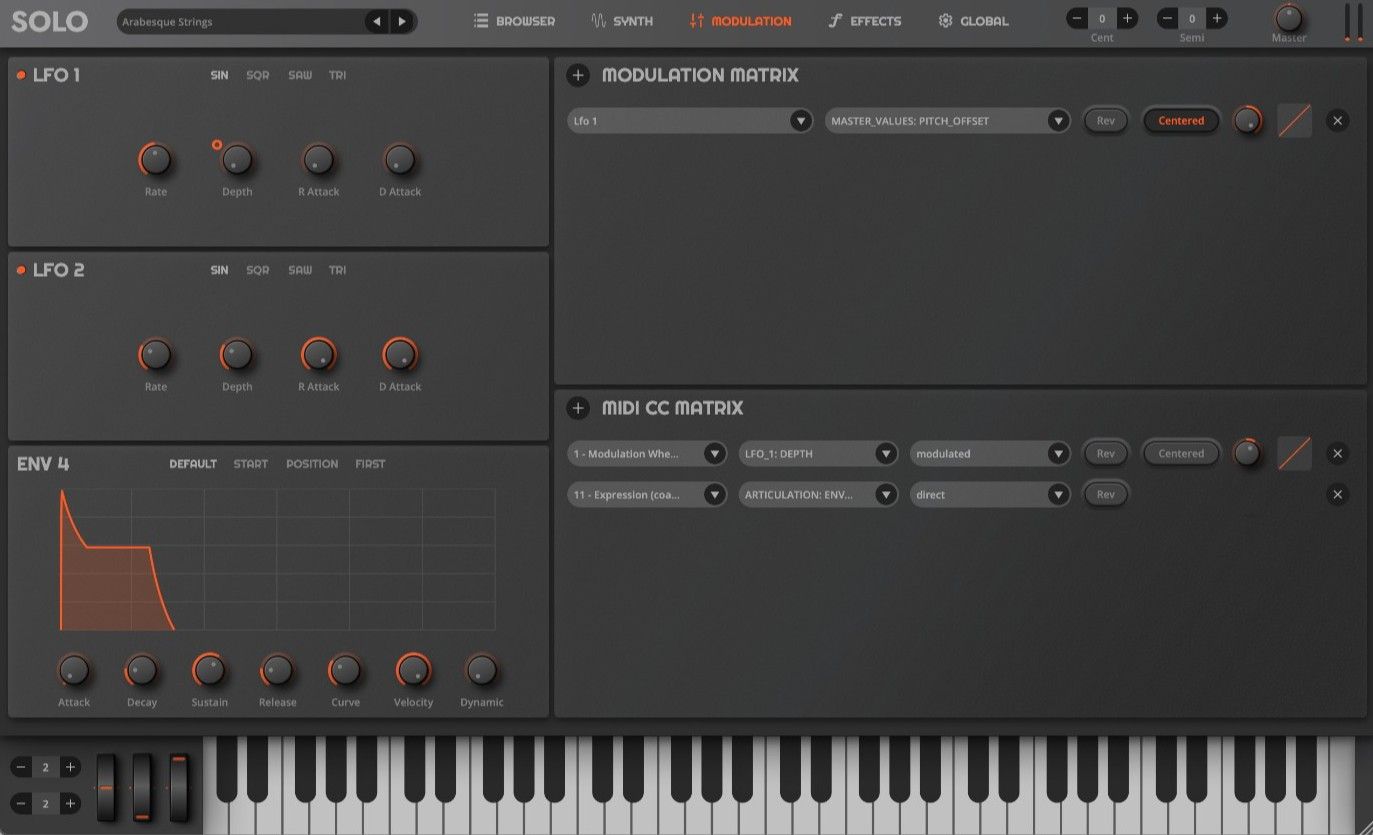Open the Effects section

click(x=863, y=20)
